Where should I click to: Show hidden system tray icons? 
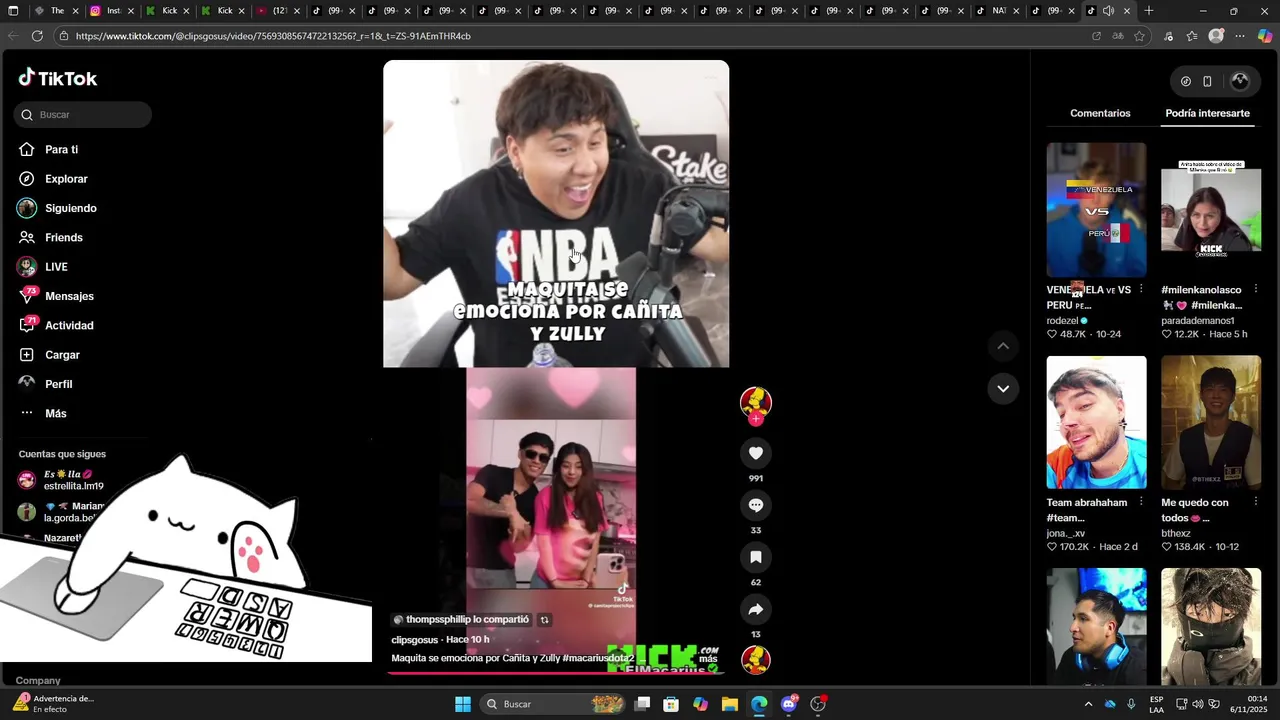click(1088, 704)
